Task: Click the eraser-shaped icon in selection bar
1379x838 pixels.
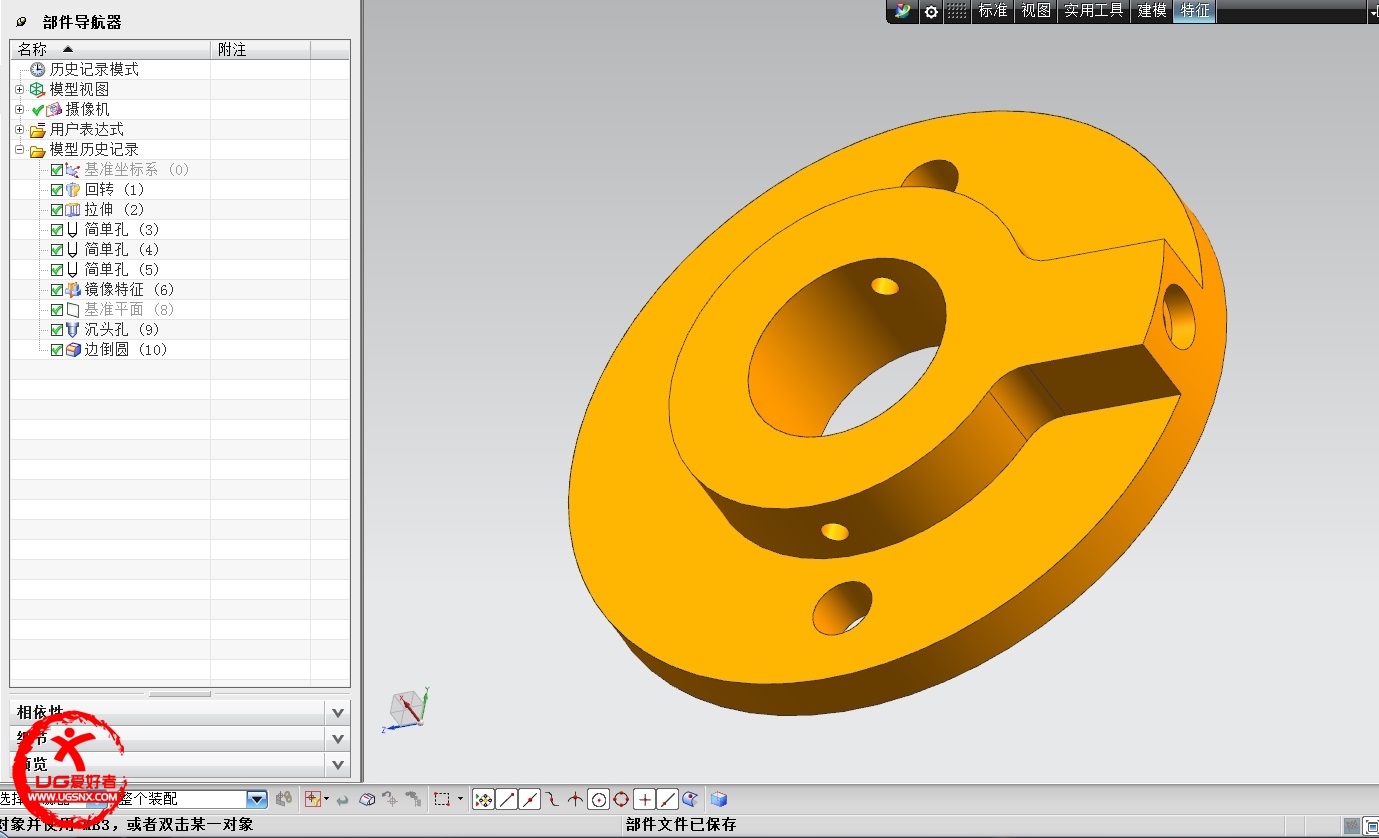Action: (367, 799)
